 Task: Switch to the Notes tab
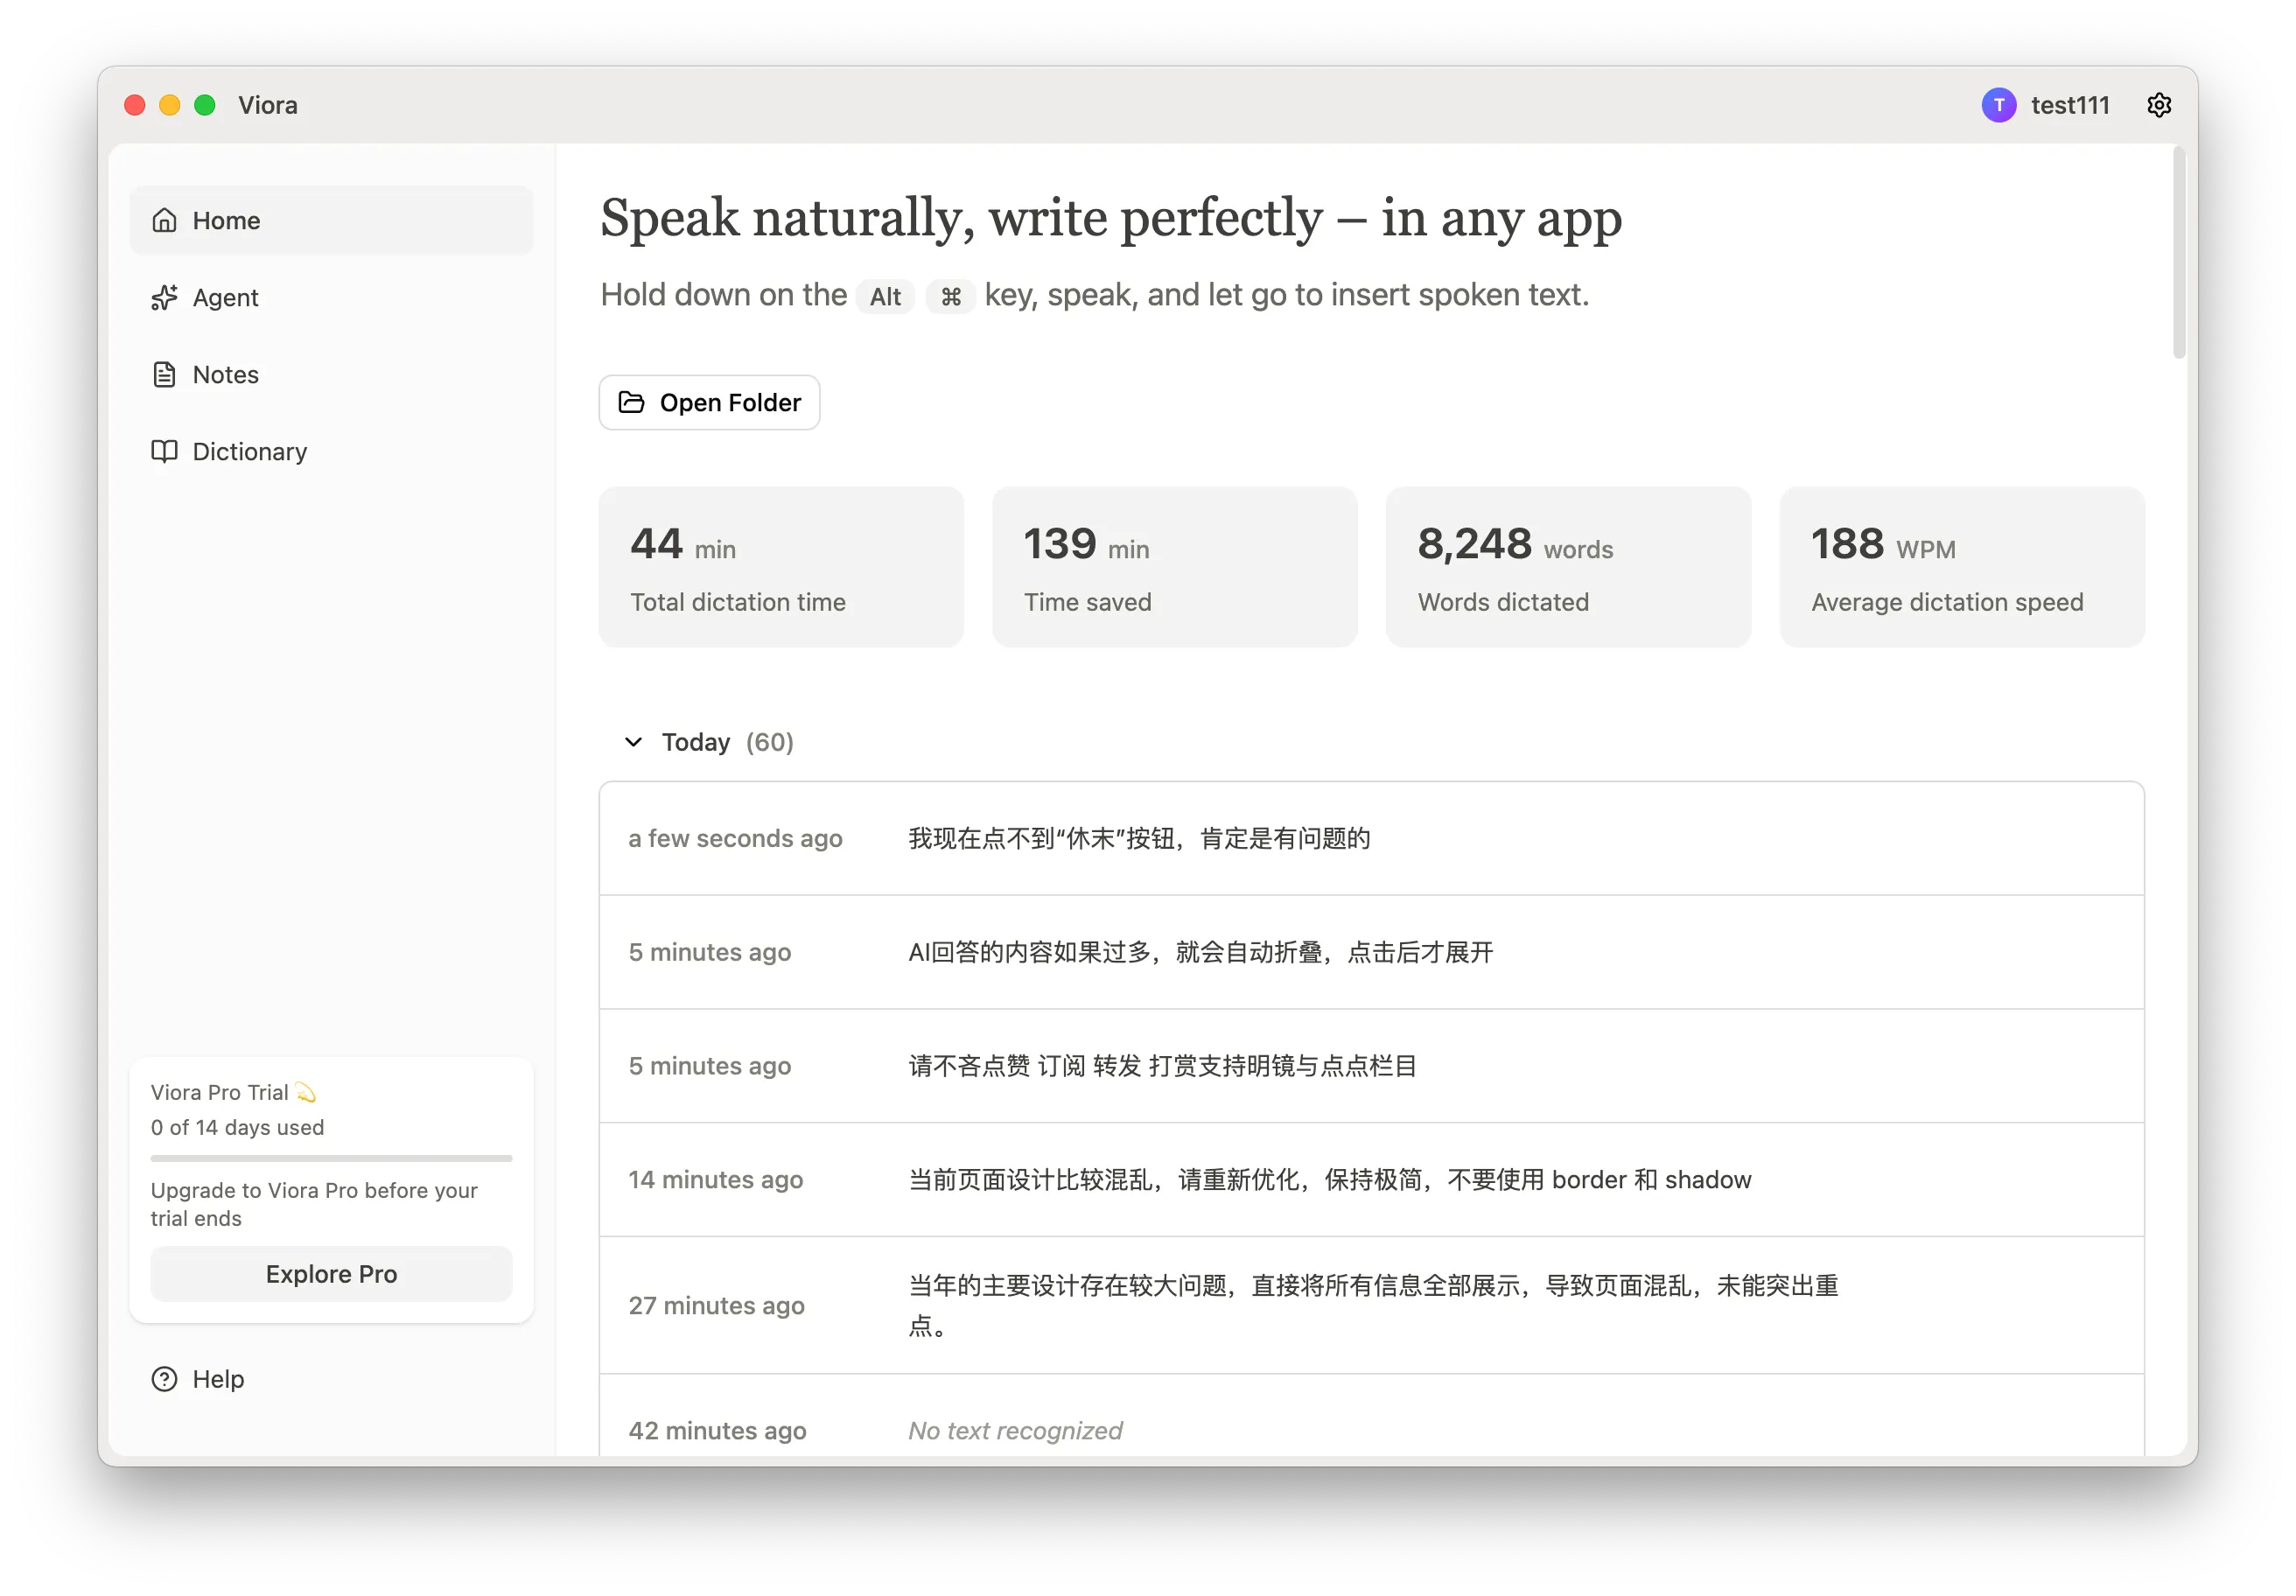[224, 374]
